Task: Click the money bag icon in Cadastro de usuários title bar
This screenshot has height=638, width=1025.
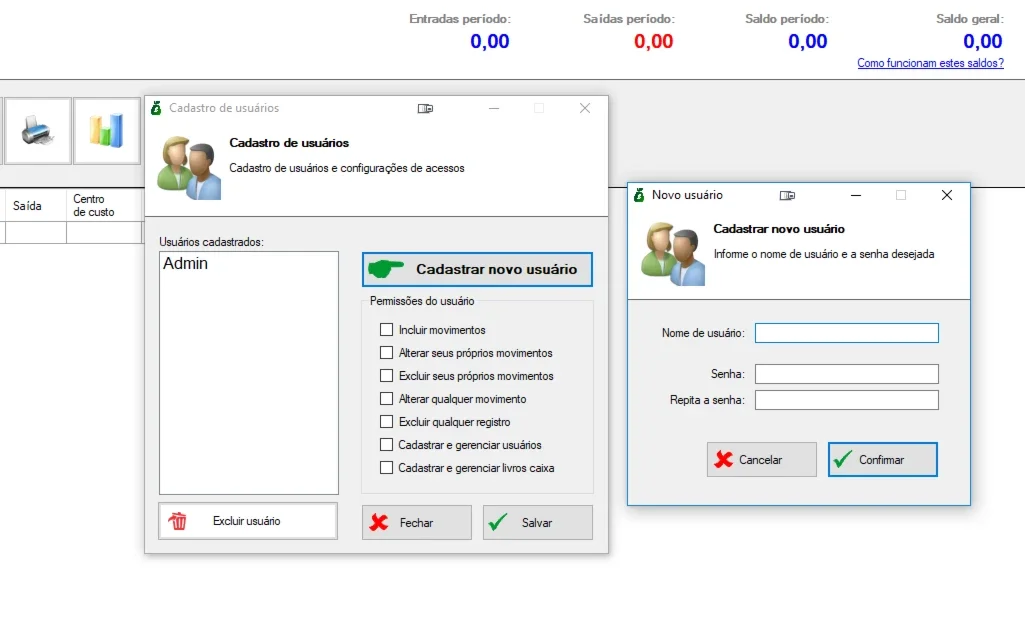Action: point(156,108)
